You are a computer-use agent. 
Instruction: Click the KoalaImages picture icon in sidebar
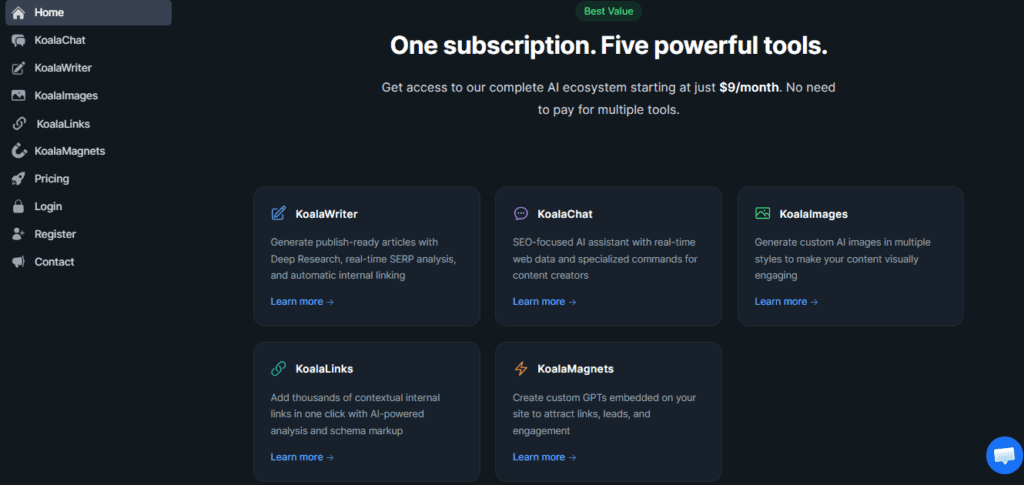(18, 96)
